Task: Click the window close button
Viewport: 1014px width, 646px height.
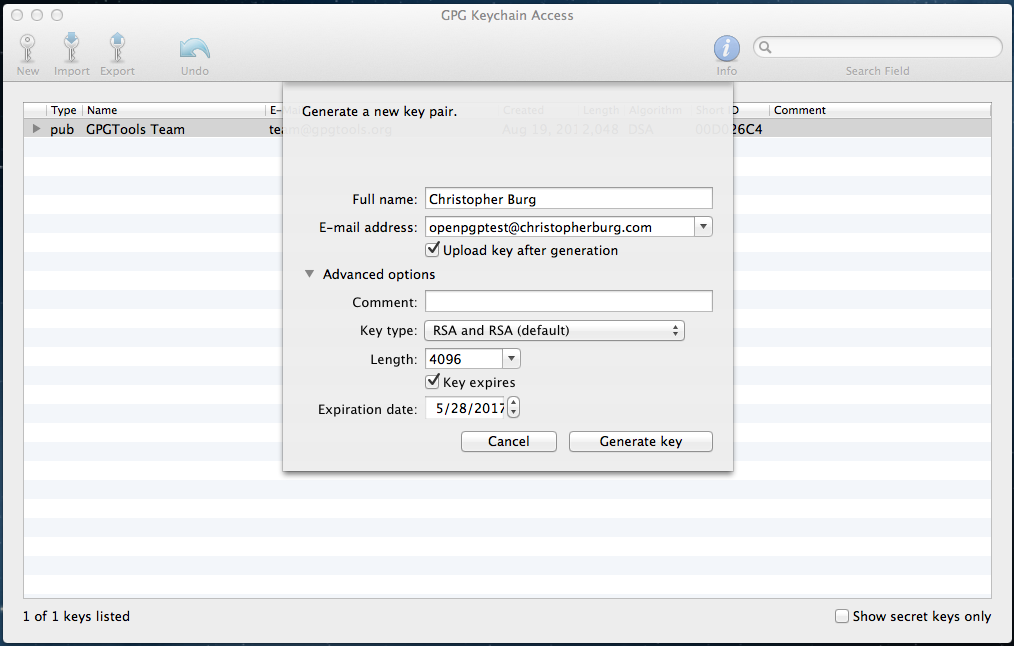Action: pyautogui.click(x=17, y=15)
